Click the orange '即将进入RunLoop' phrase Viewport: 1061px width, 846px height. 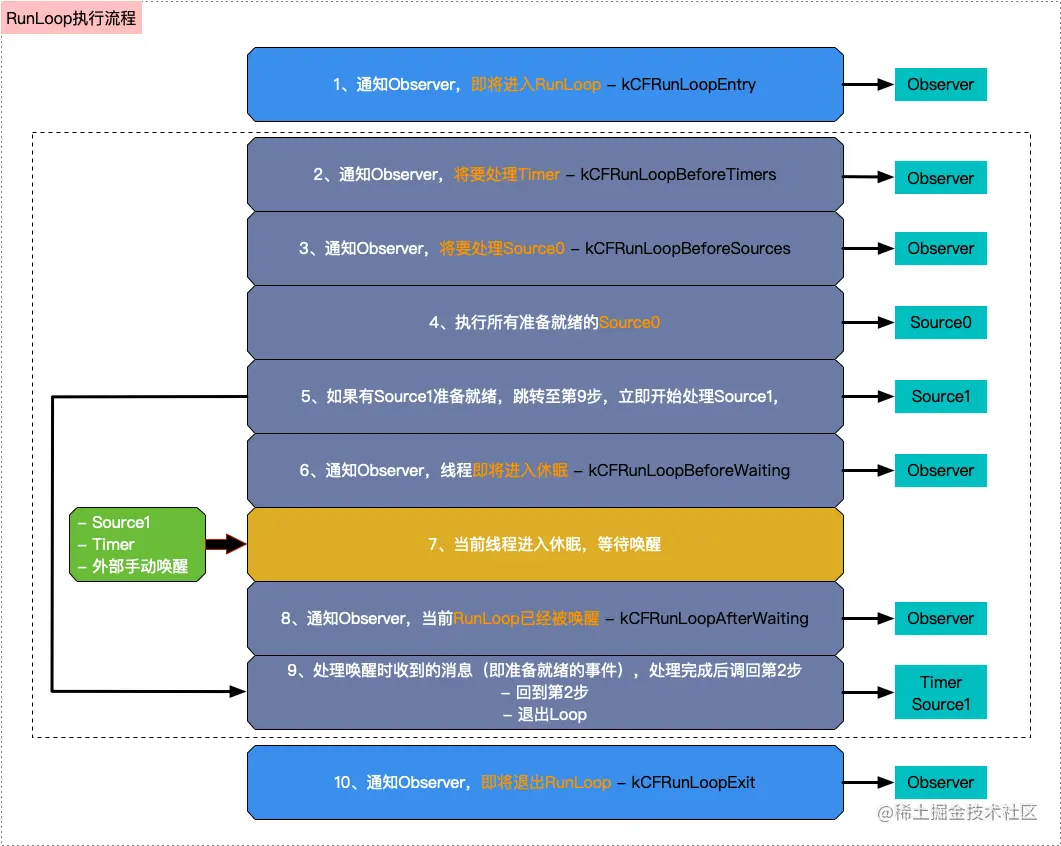[536, 85]
